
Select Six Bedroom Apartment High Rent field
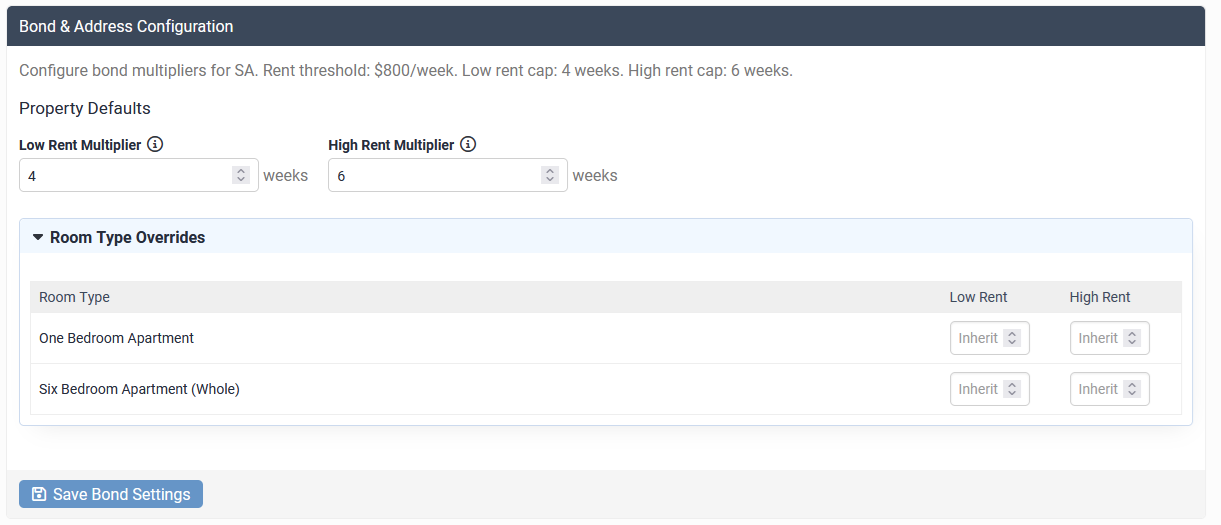click(x=1096, y=389)
